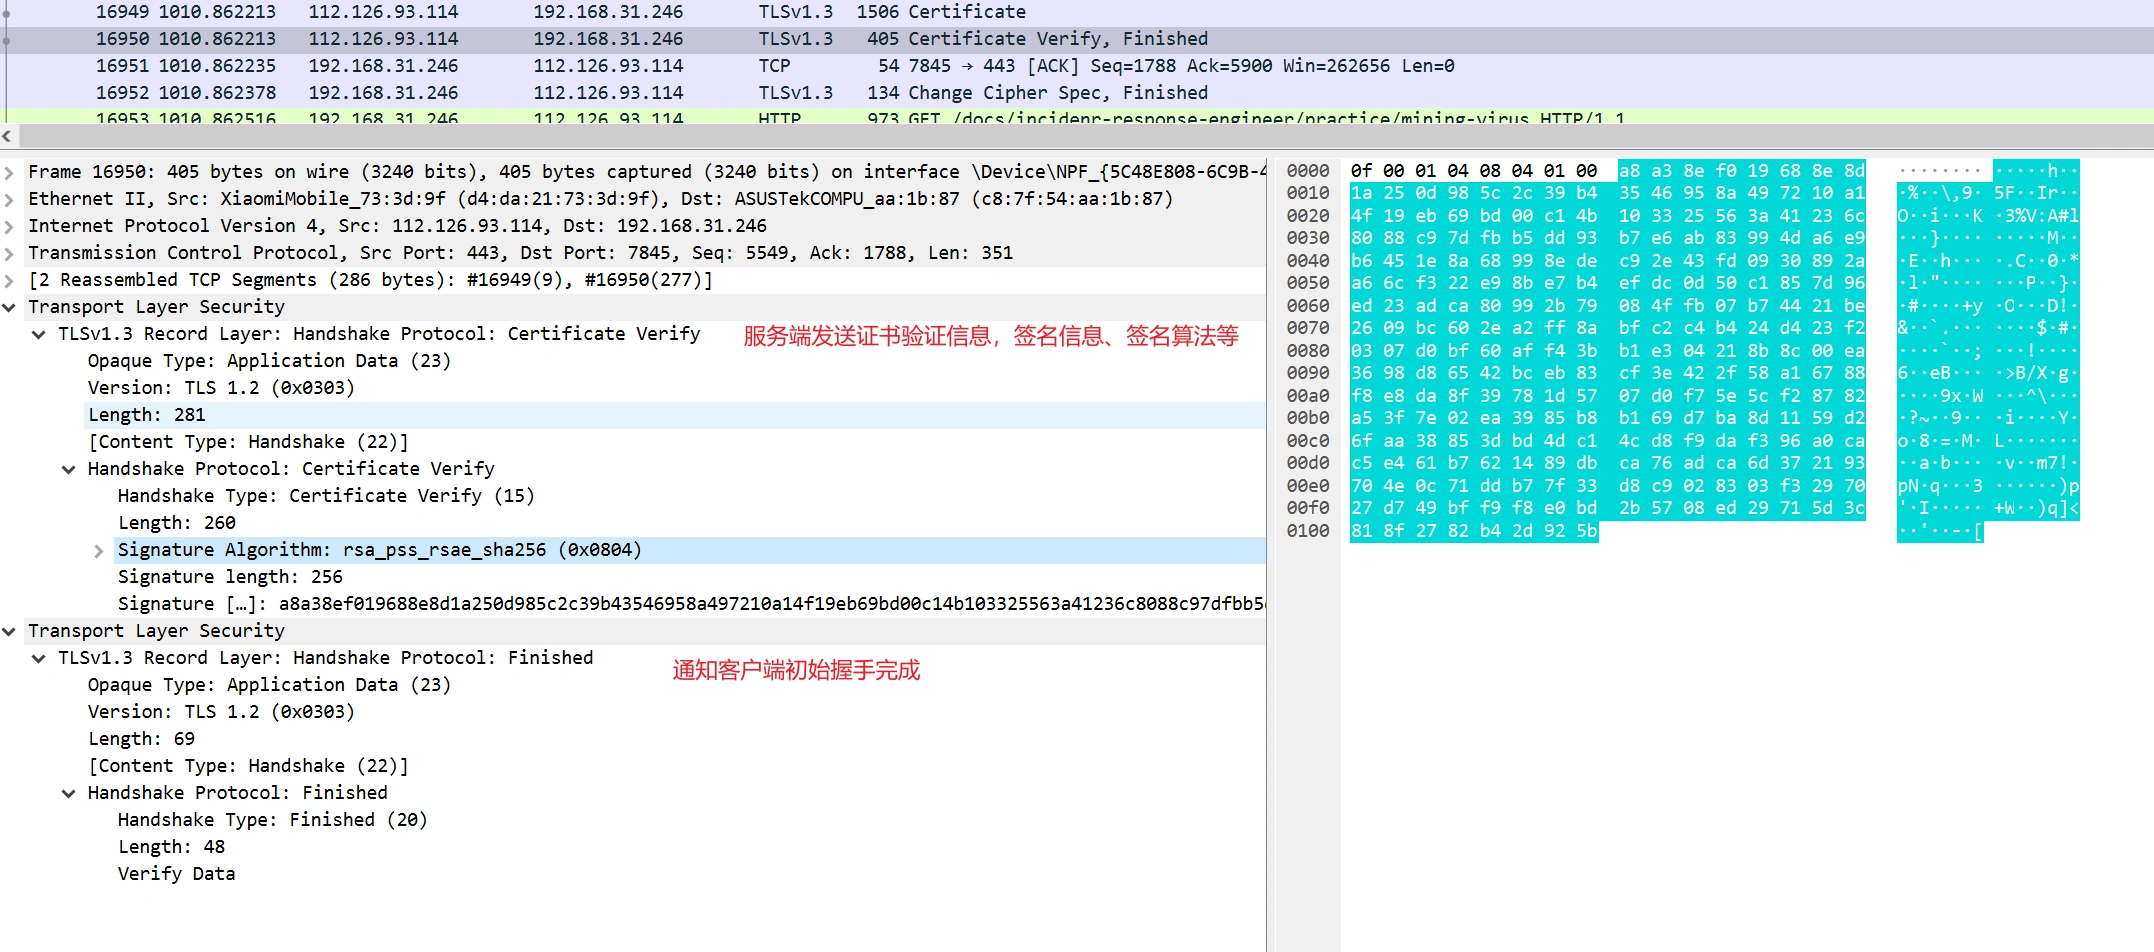Expand the Transmission Control Protocol section
This screenshot has width=2154, height=952.
pos(9,254)
